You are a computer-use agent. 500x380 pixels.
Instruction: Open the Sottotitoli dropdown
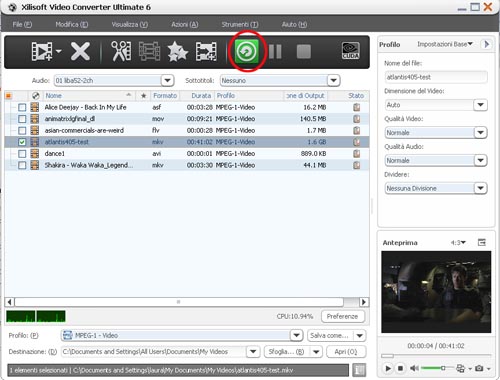click(333, 80)
